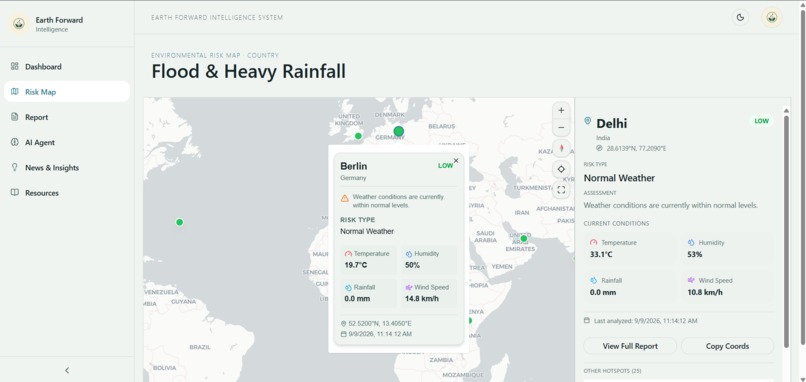Click the Delhi title in side panel
Image resolution: width=806 pixels, height=382 pixels.
click(x=612, y=123)
